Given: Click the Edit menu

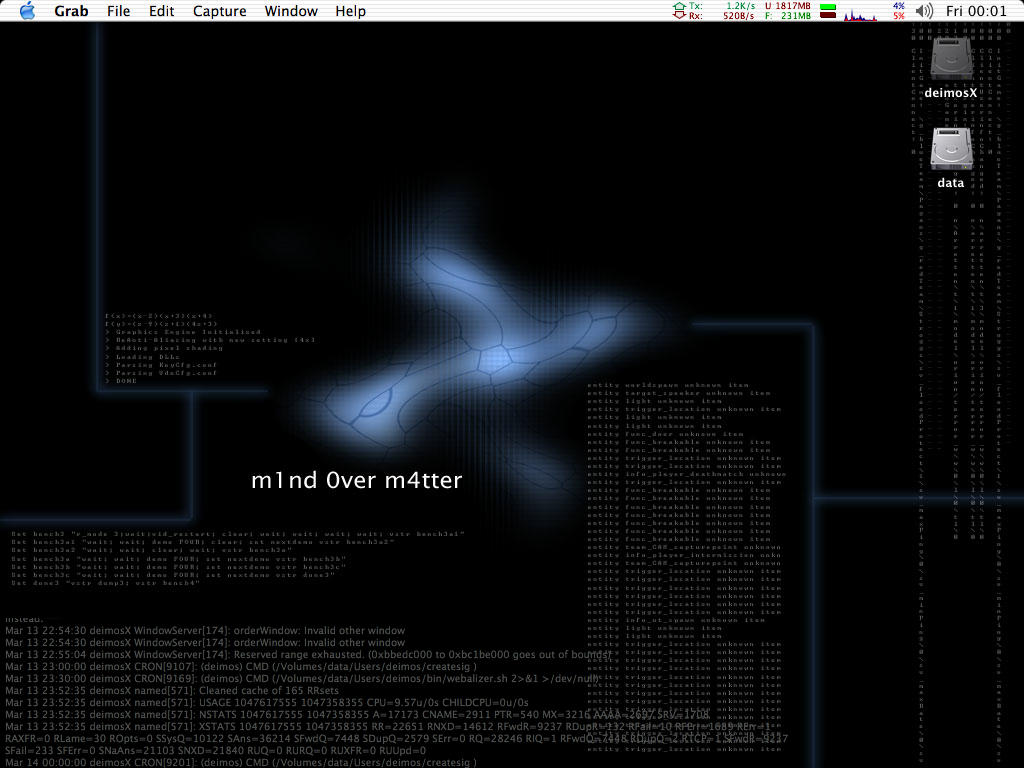Looking at the screenshot, I should pyautogui.click(x=161, y=11).
